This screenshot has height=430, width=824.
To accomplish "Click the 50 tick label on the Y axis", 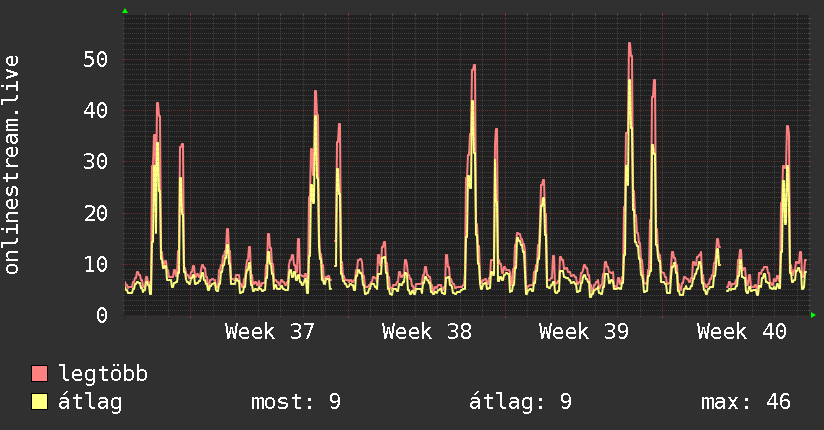I will (96, 59).
